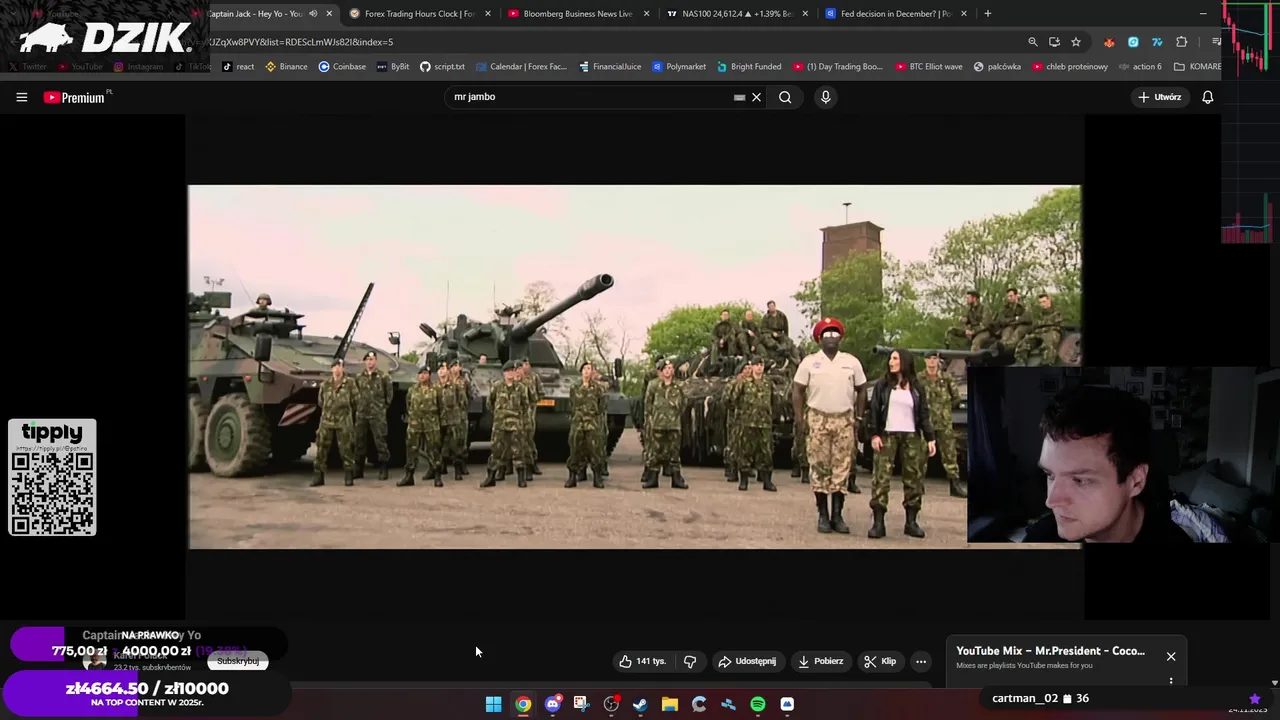Click the video player frame

(634, 366)
